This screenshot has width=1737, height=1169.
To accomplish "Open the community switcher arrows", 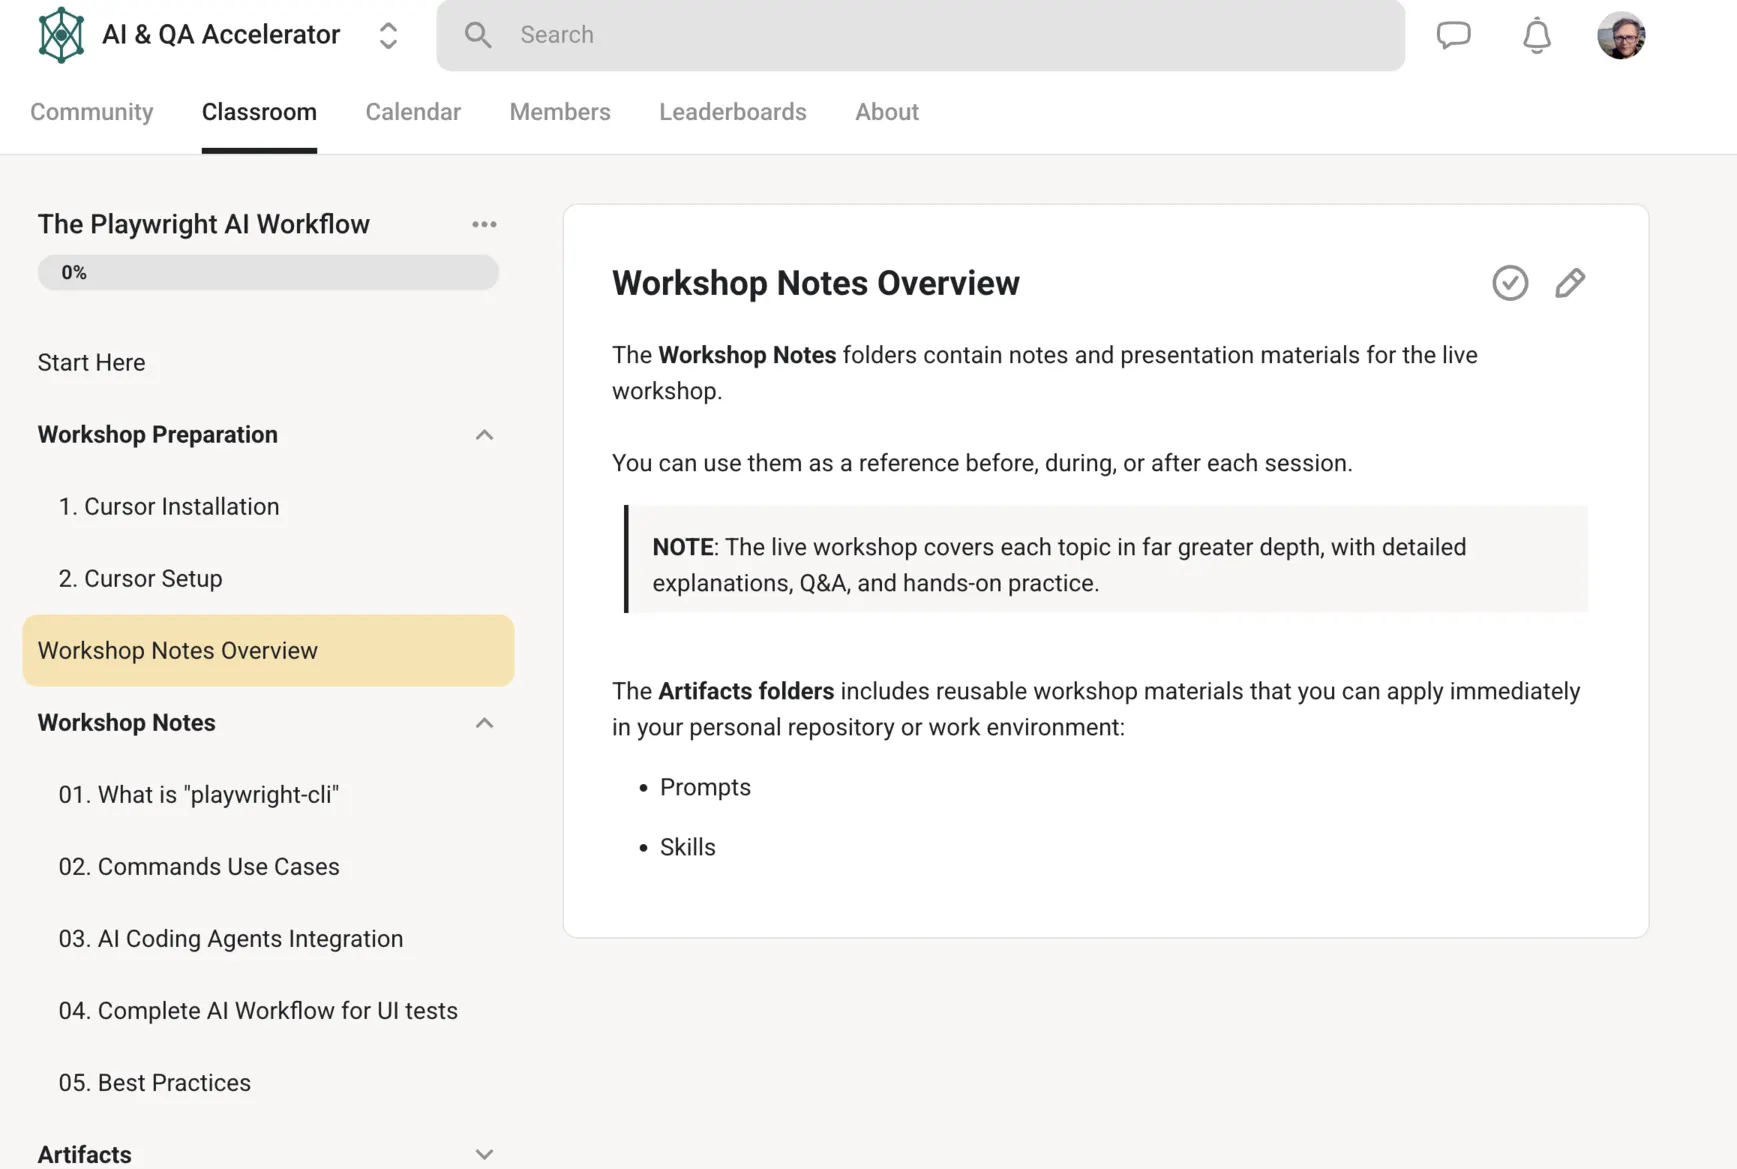I will pos(388,36).
